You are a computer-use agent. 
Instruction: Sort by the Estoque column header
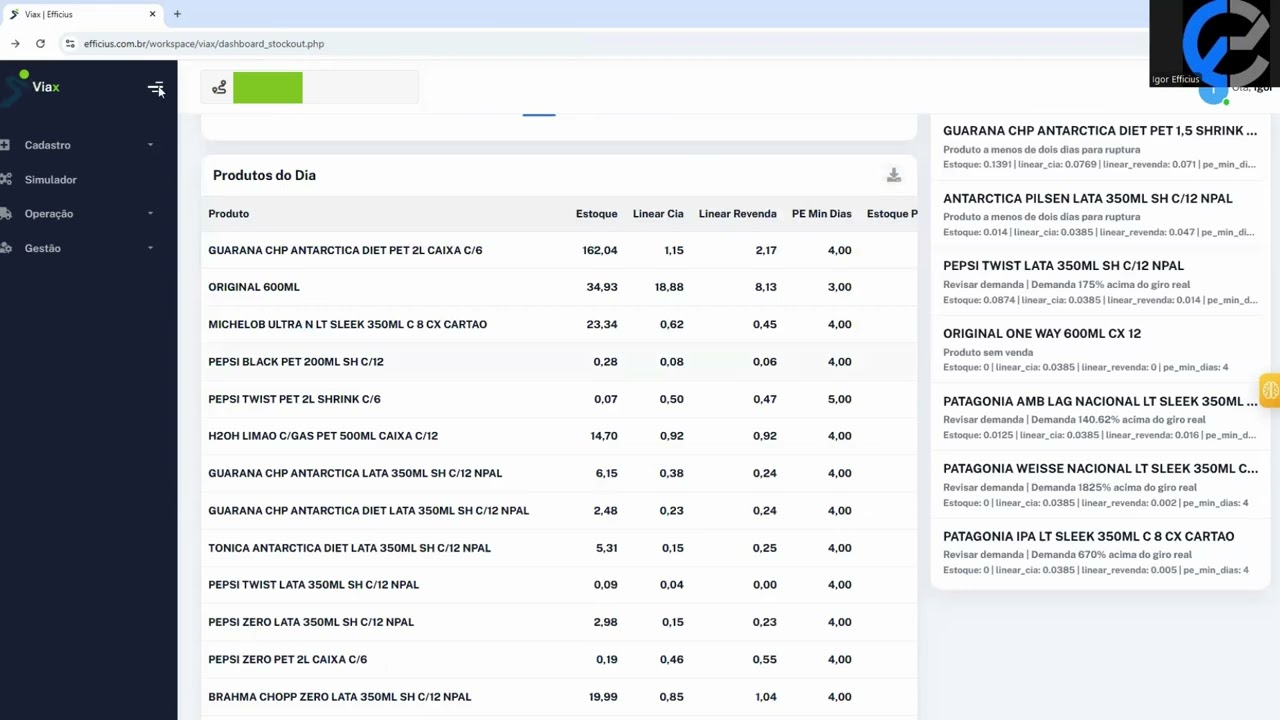click(597, 214)
